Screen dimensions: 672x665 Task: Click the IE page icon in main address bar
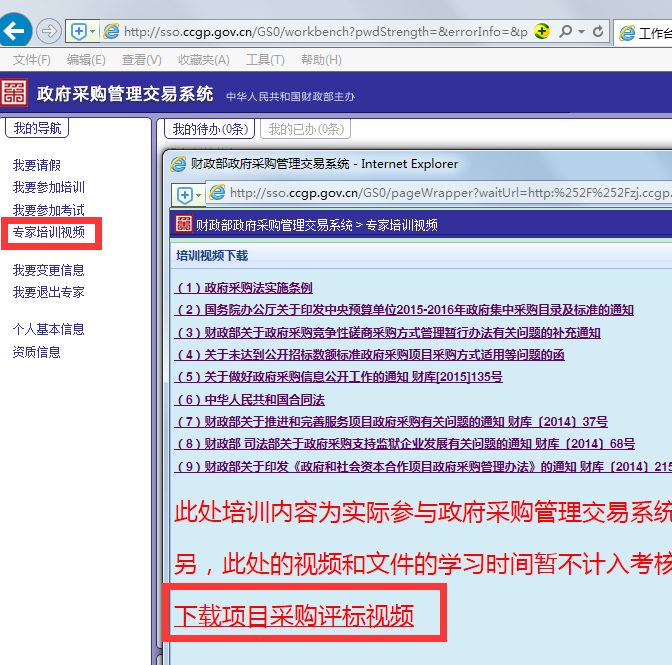(x=111, y=31)
